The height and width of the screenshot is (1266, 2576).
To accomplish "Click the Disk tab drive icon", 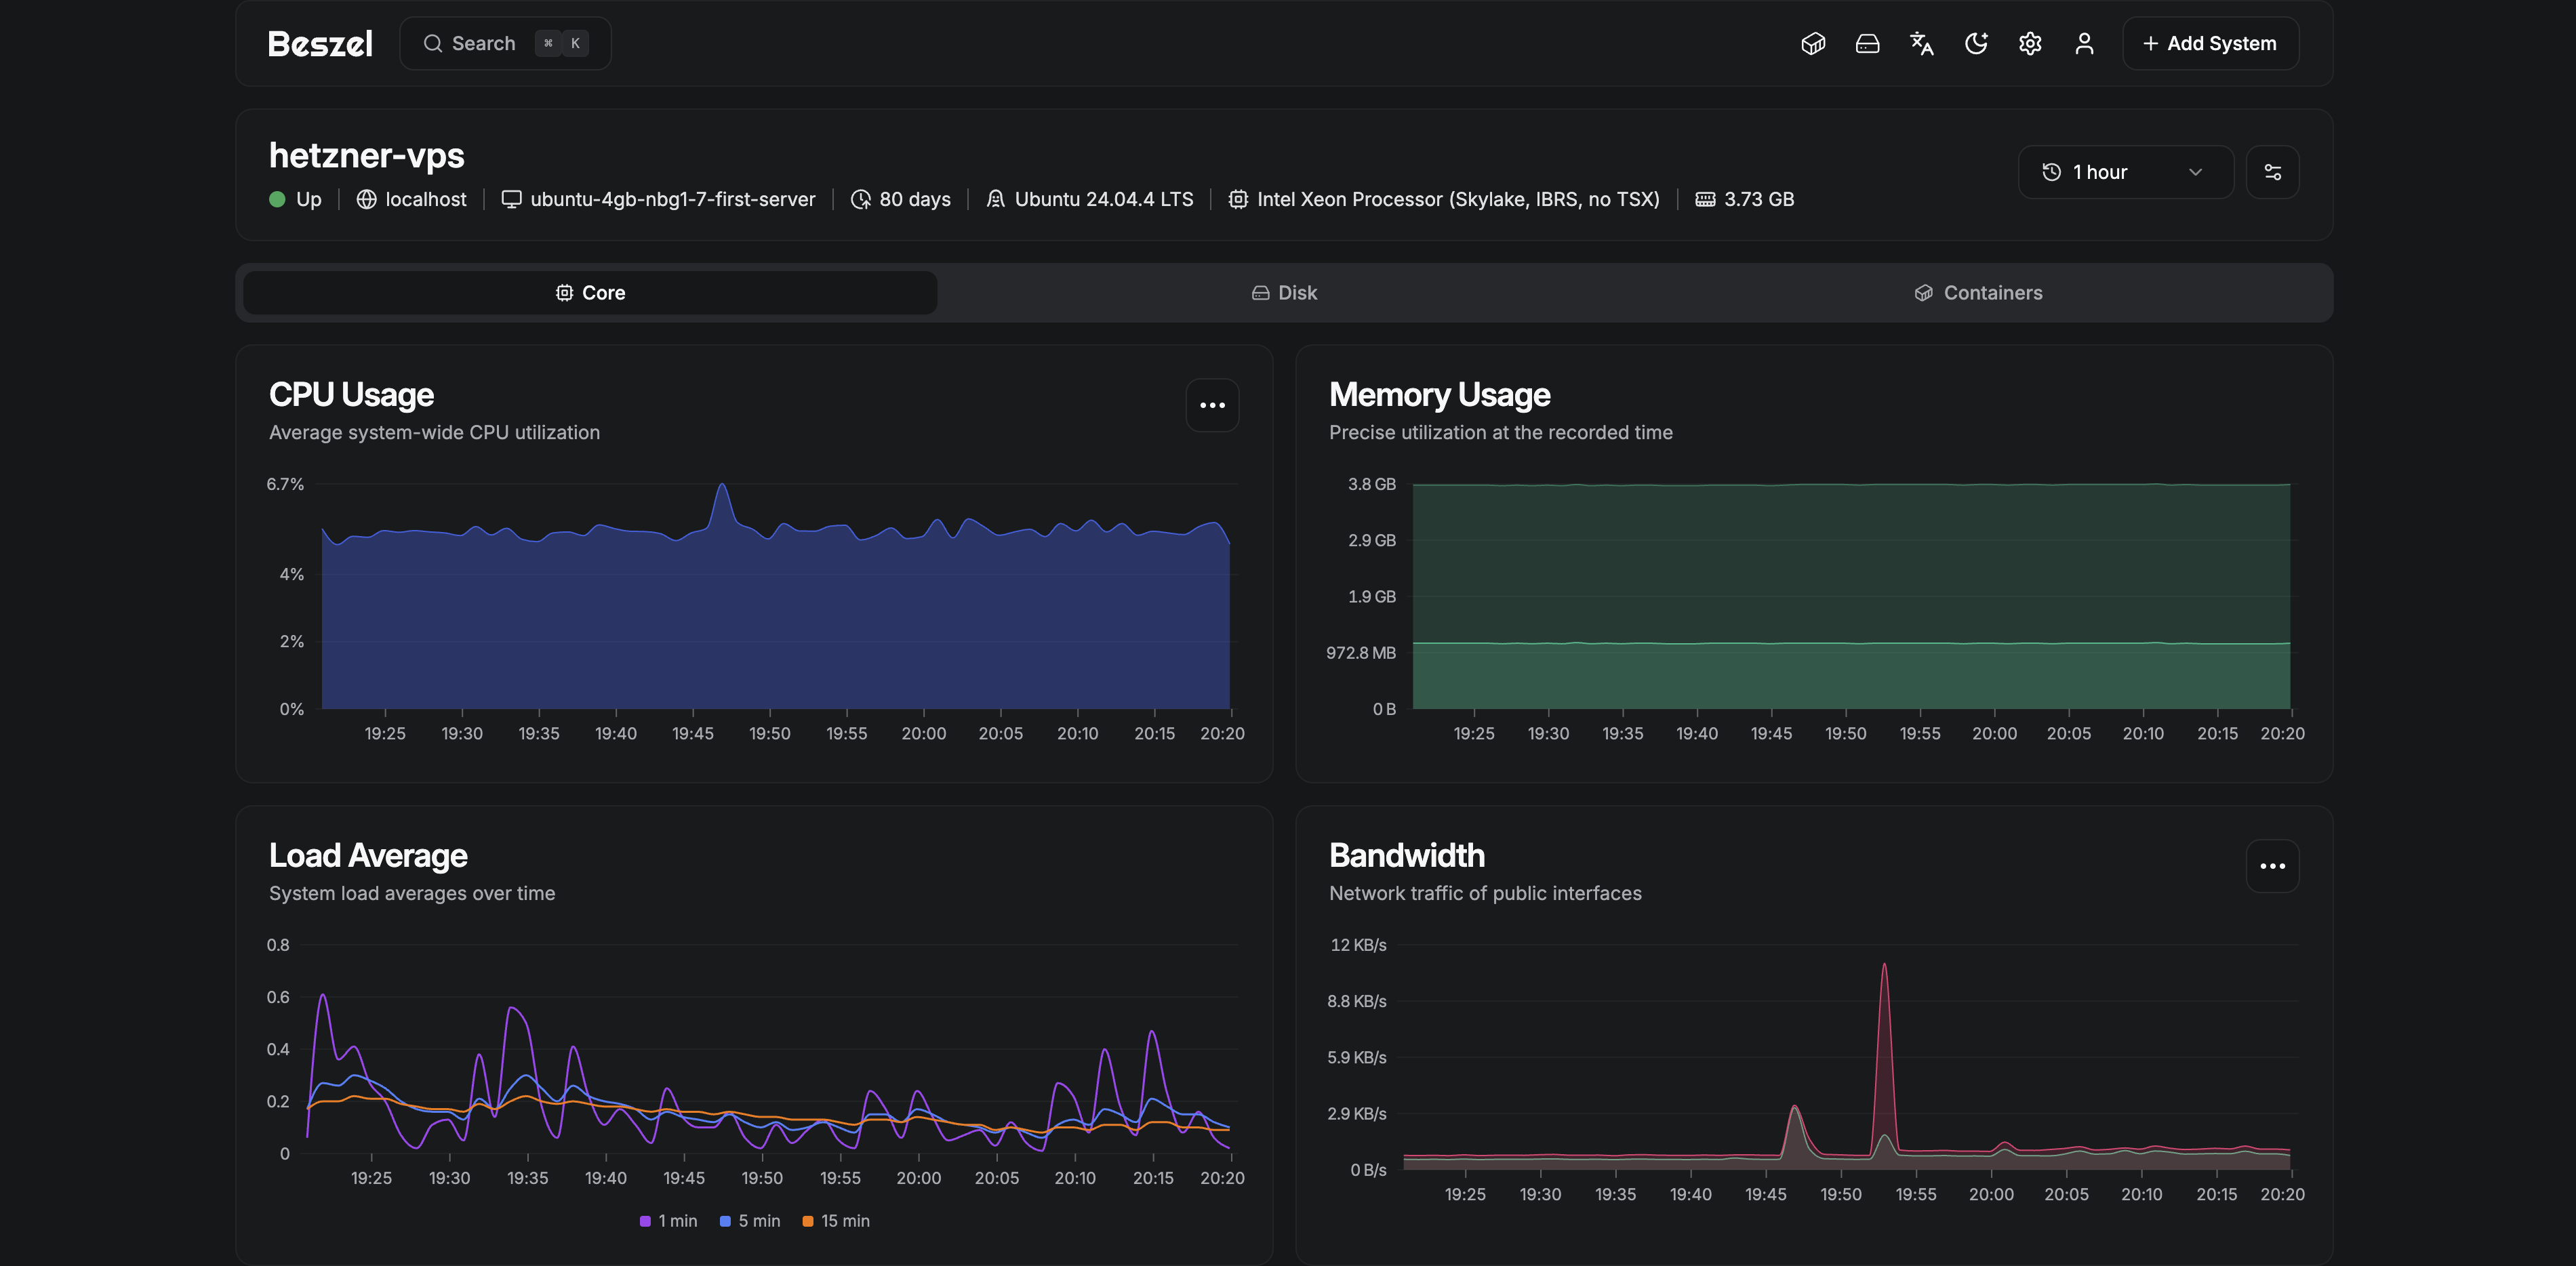I will [1260, 293].
